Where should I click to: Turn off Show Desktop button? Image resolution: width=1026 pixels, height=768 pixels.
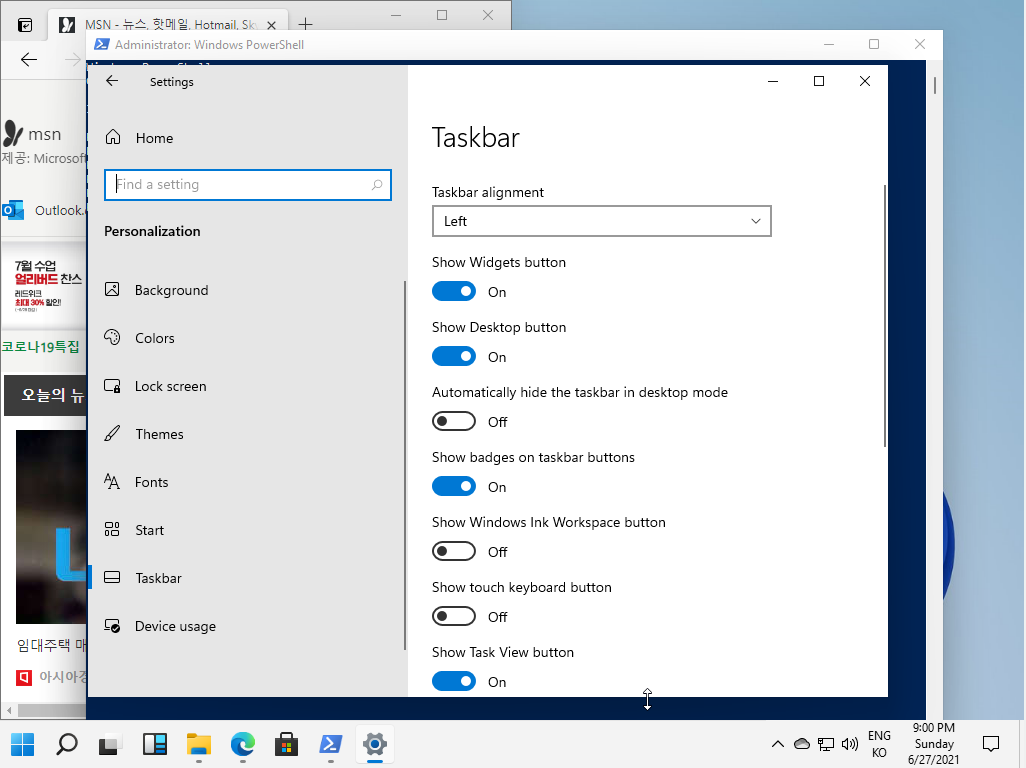pos(453,357)
